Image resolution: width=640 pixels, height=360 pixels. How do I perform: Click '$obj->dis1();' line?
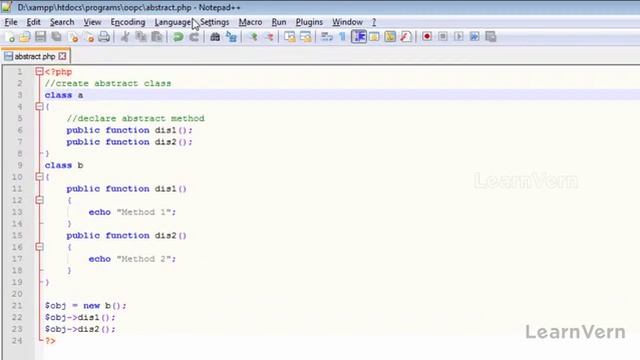[x=80, y=318]
